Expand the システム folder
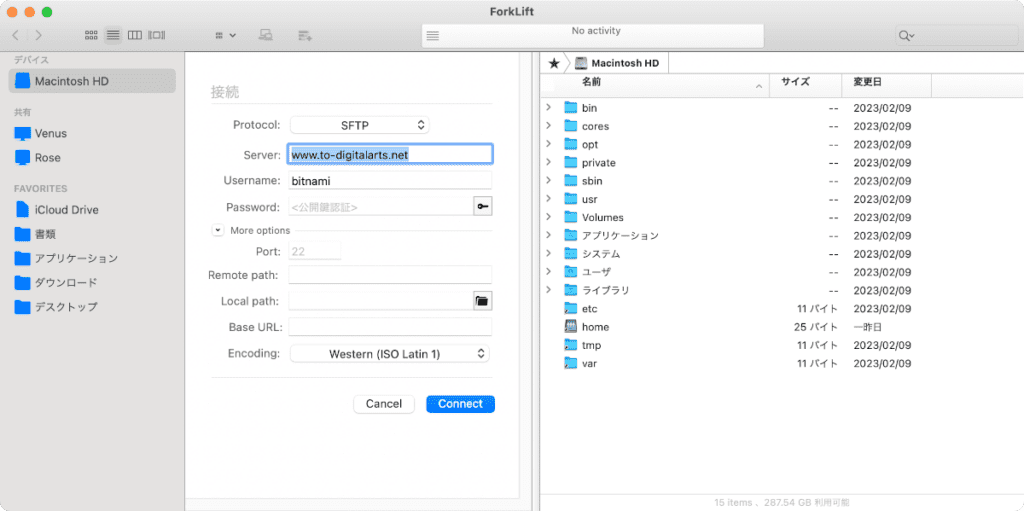Image resolution: width=1024 pixels, height=511 pixels. click(x=549, y=253)
